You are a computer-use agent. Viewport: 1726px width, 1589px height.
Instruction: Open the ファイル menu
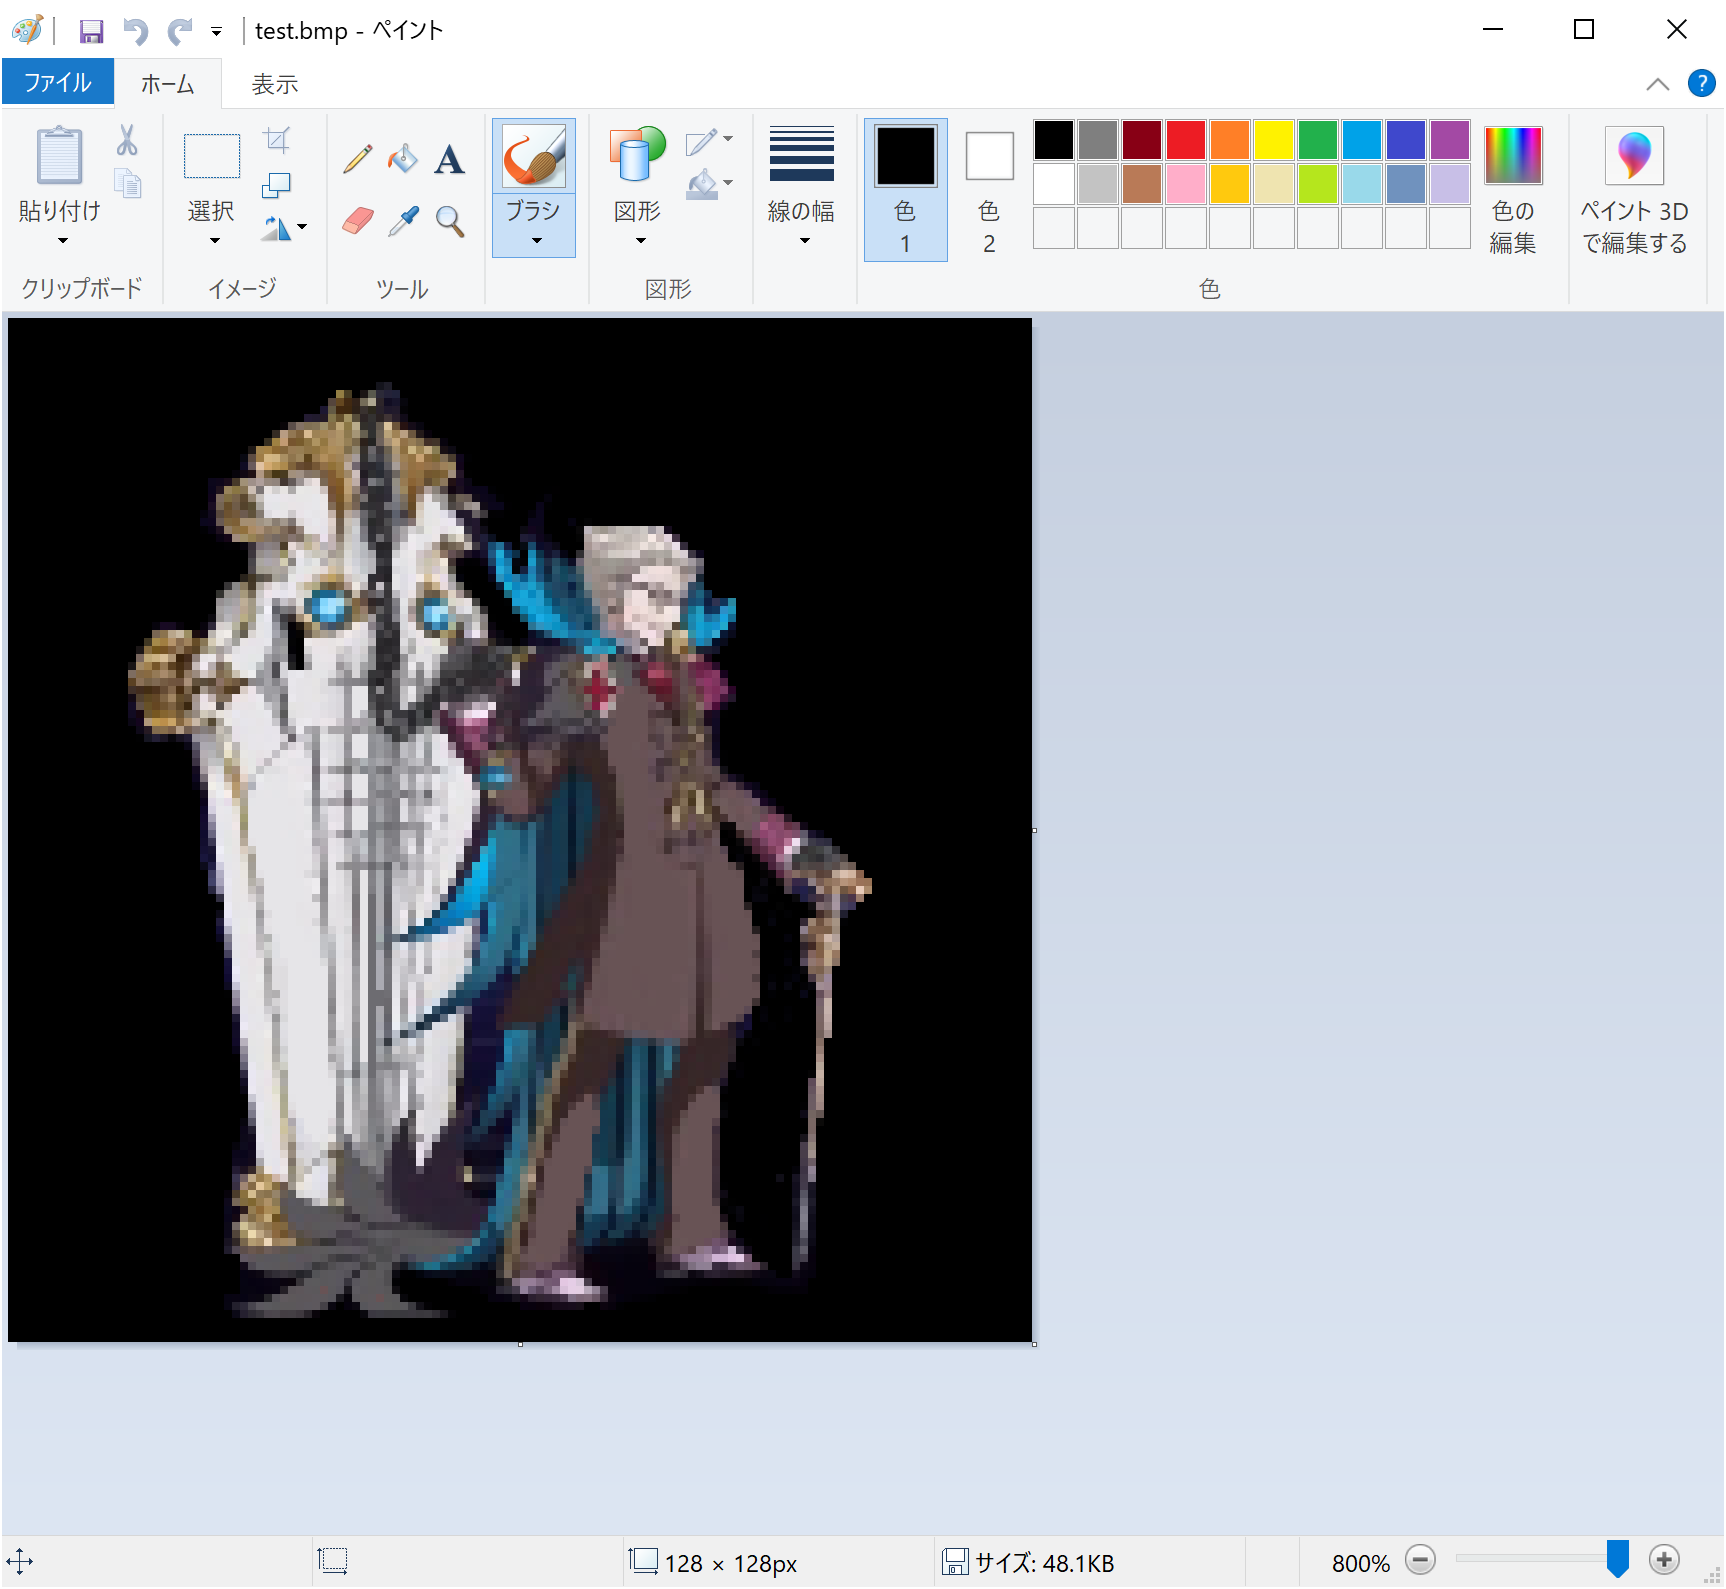coord(58,83)
